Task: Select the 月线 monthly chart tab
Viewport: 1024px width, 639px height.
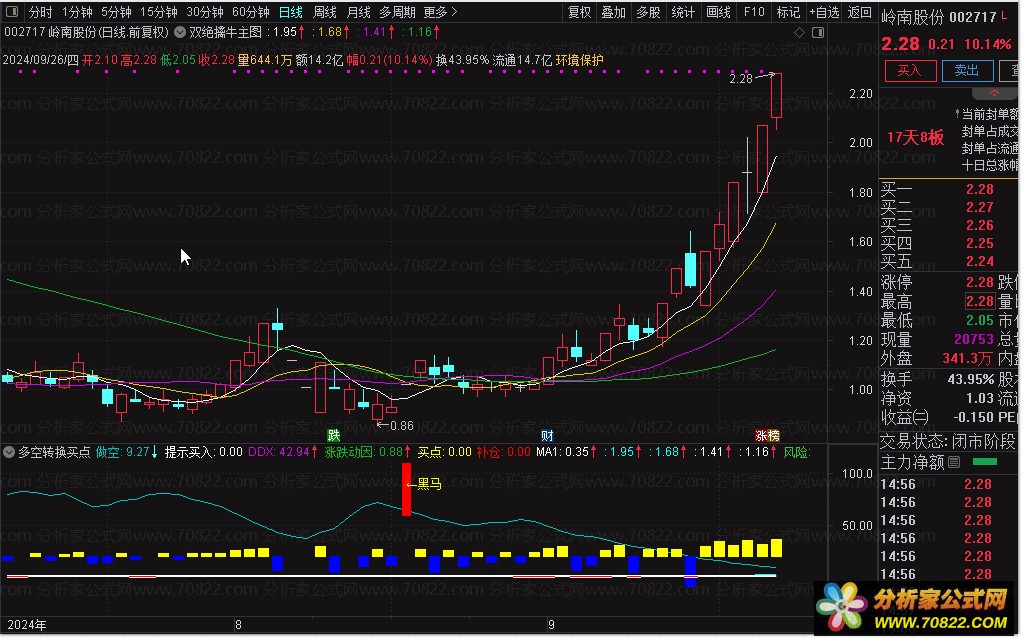Action: (x=359, y=12)
